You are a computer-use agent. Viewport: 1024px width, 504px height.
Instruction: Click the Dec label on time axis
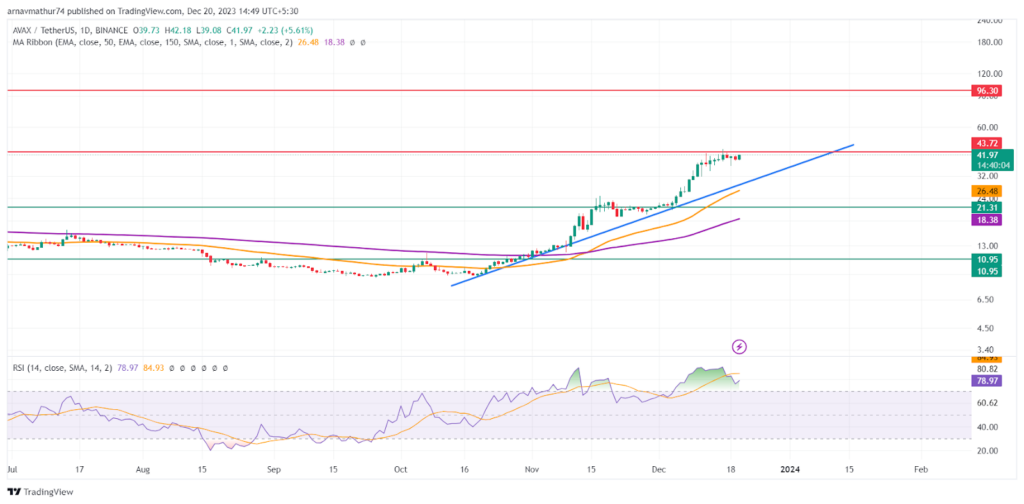[x=660, y=469]
